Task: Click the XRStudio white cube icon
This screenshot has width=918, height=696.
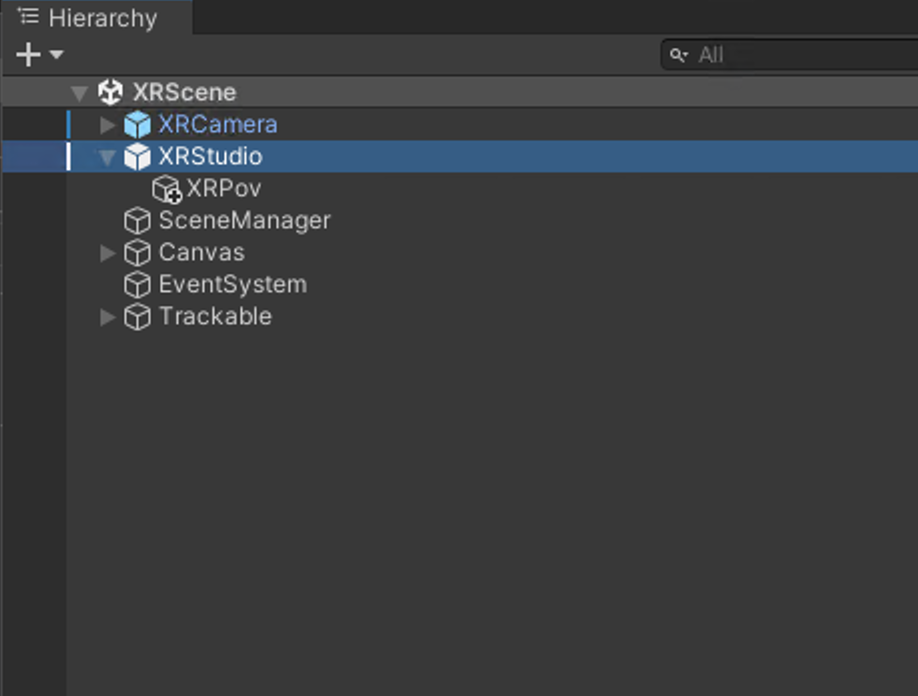Action: [x=138, y=156]
